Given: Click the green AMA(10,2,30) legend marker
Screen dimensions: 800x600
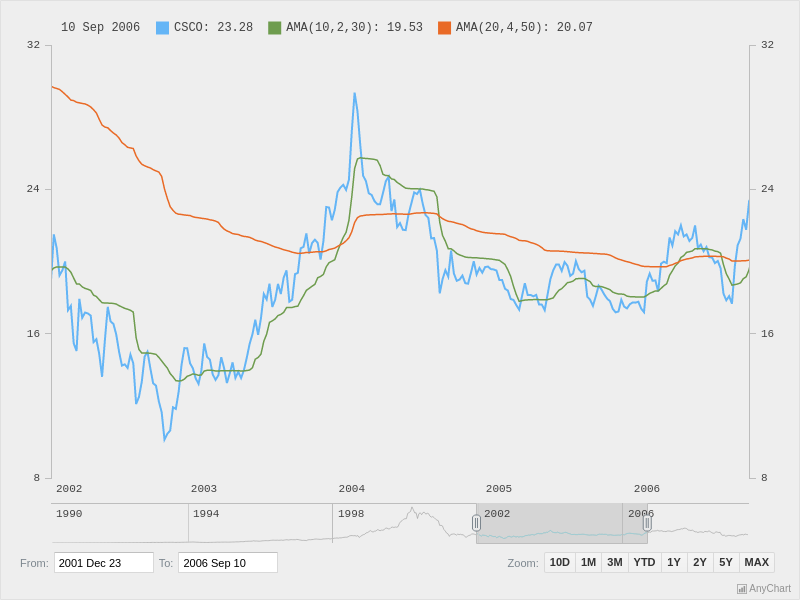Looking at the screenshot, I should [274, 28].
